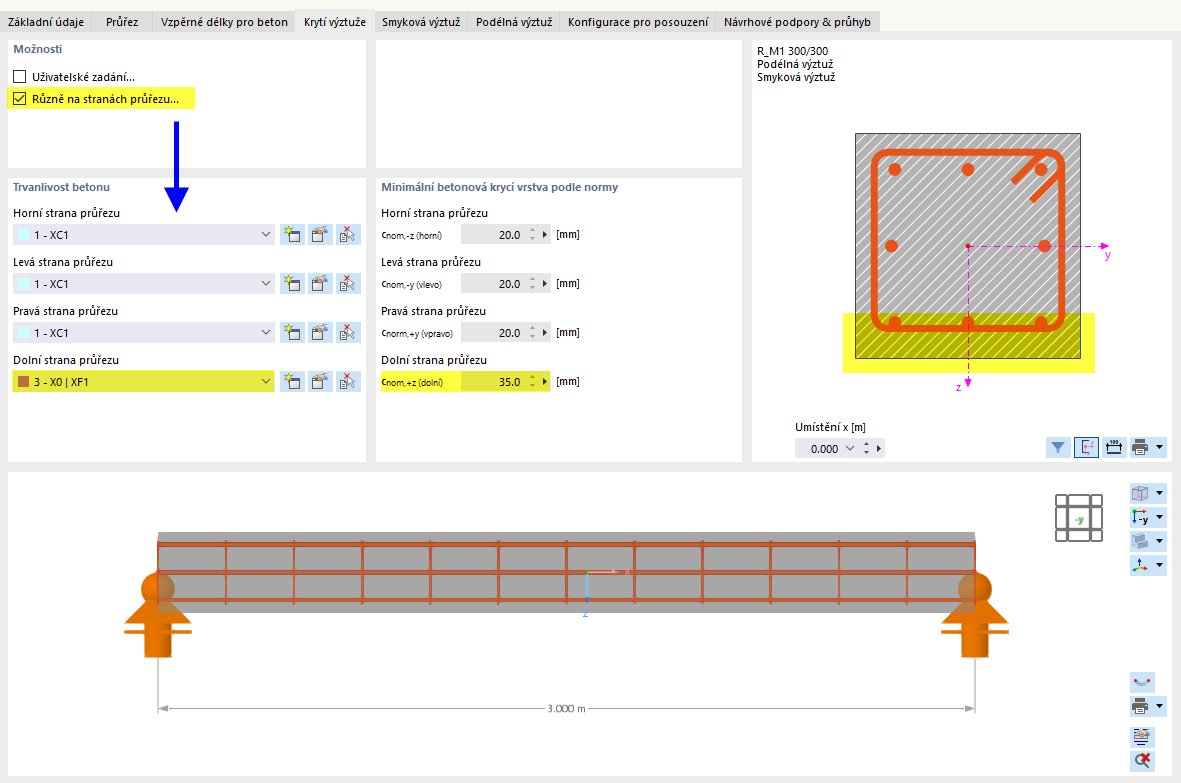Pick durability with cursor for Horní strana průřezu

347,235
